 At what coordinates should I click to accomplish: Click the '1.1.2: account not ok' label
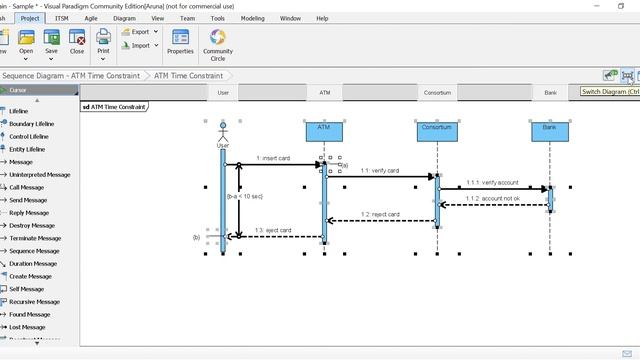click(493, 198)
